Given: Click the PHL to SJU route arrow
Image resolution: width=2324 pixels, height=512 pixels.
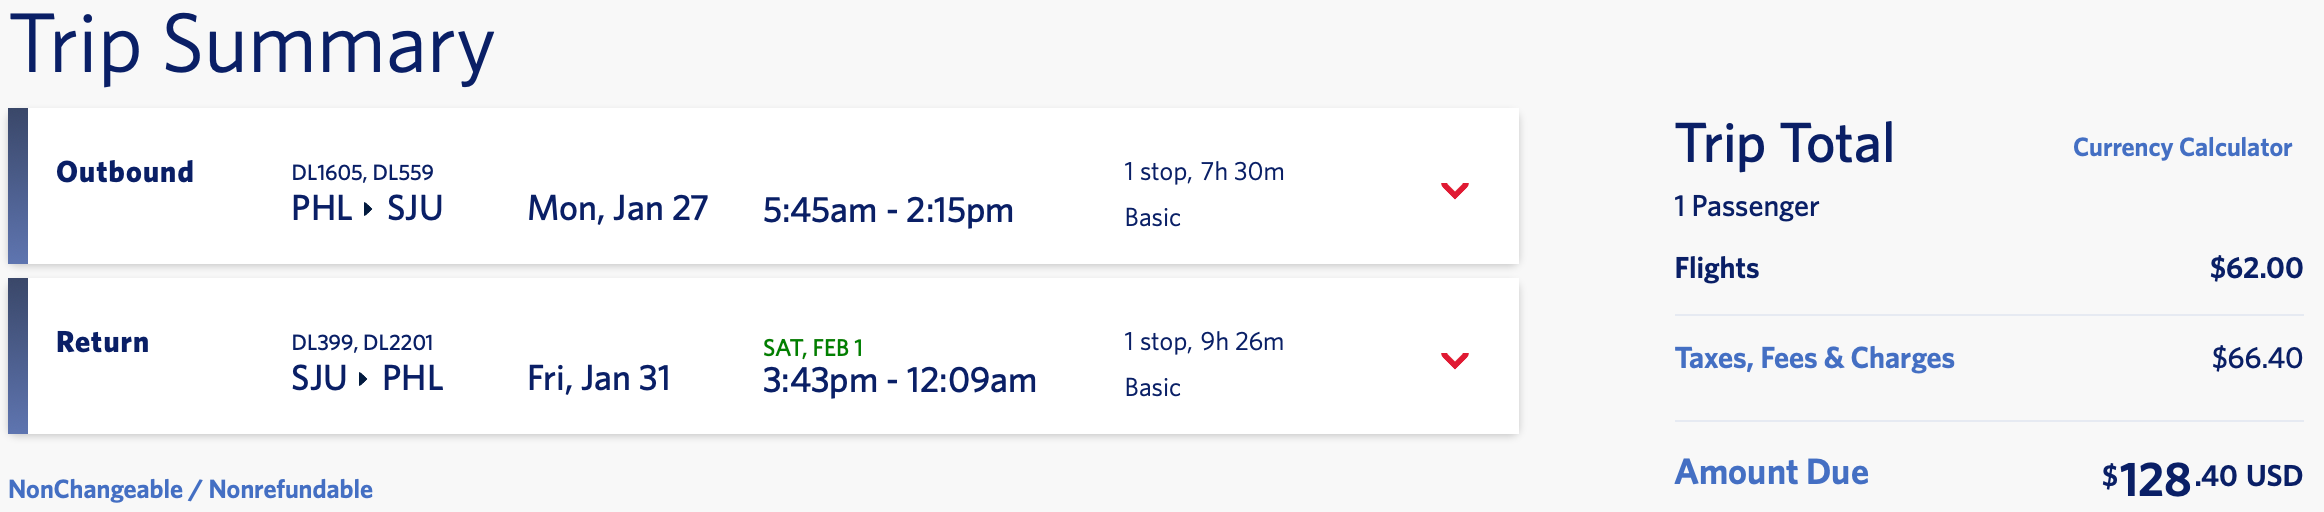Looking at the screenshot, I should click(368, 209).
